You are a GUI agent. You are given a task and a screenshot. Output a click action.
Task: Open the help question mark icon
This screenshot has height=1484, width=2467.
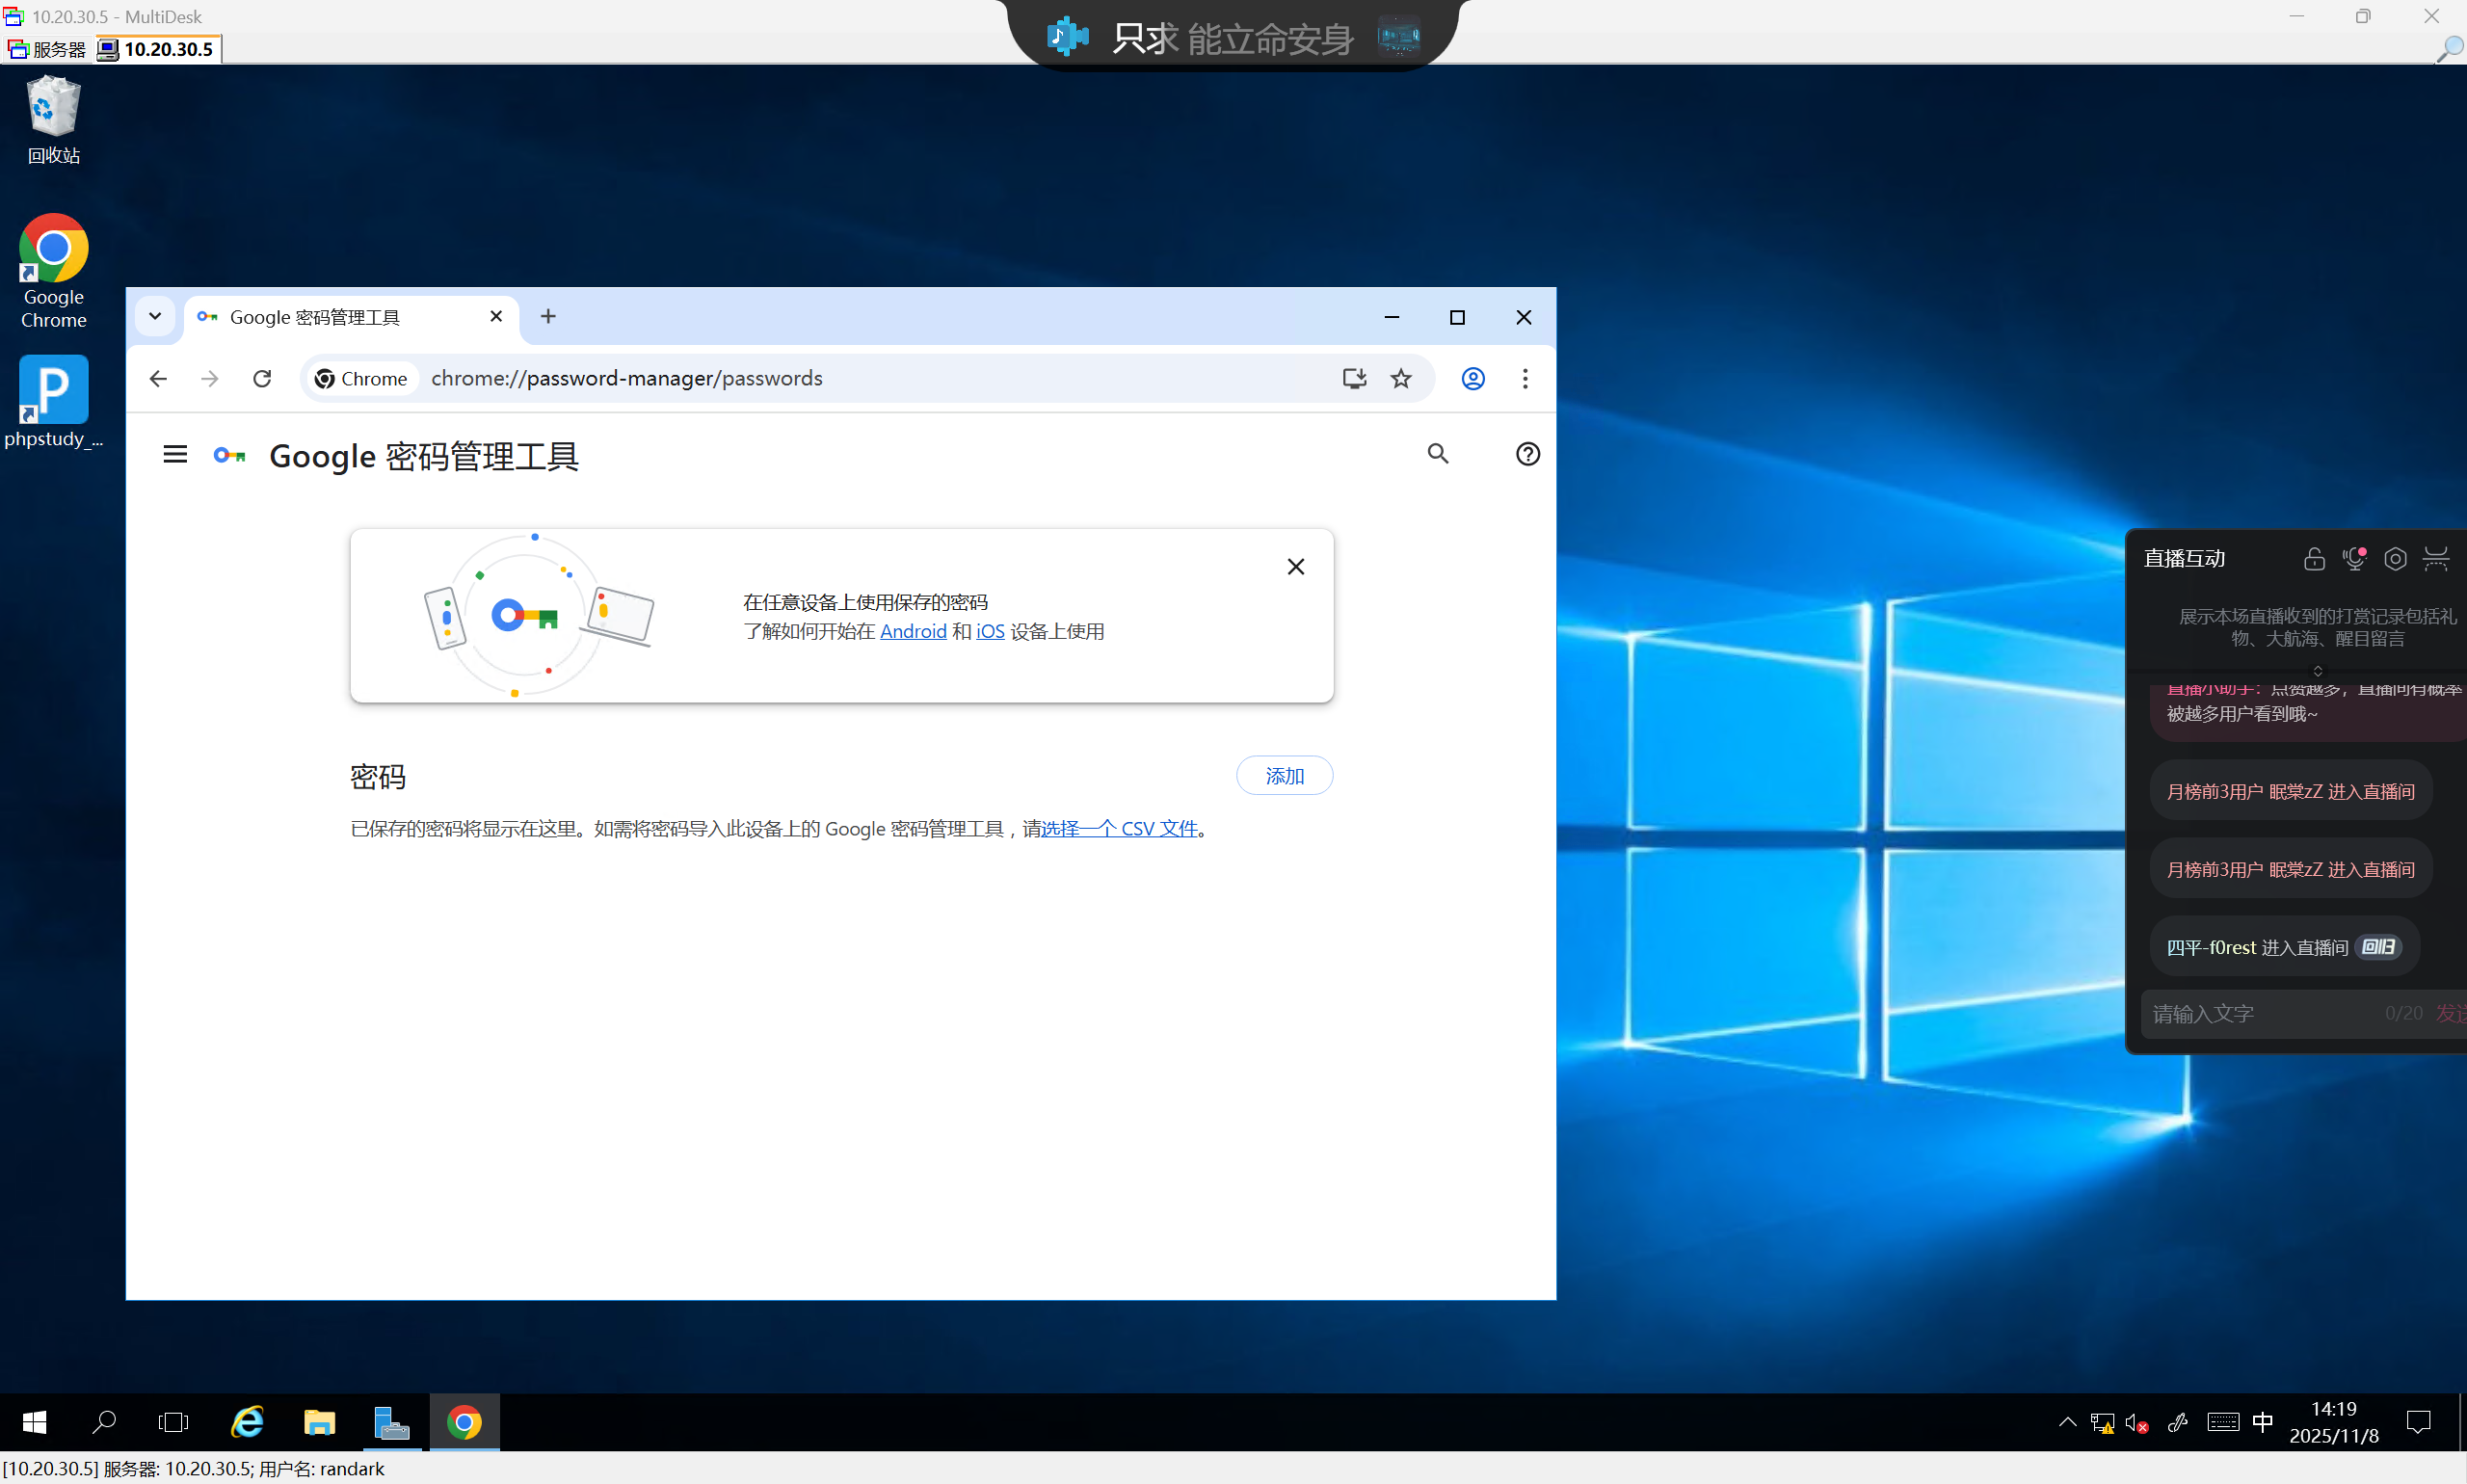[x=1527, y=454]
